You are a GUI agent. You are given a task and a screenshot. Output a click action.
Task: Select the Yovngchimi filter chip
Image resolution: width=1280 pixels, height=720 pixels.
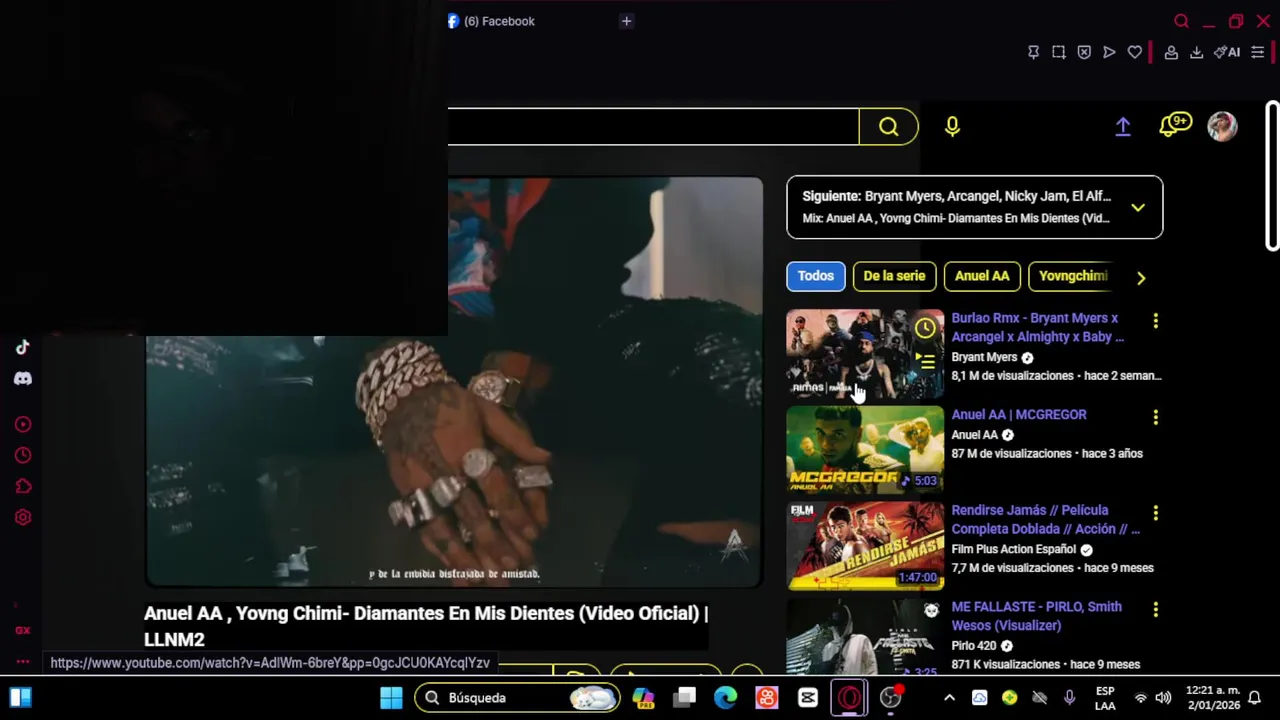(1073, 276)
